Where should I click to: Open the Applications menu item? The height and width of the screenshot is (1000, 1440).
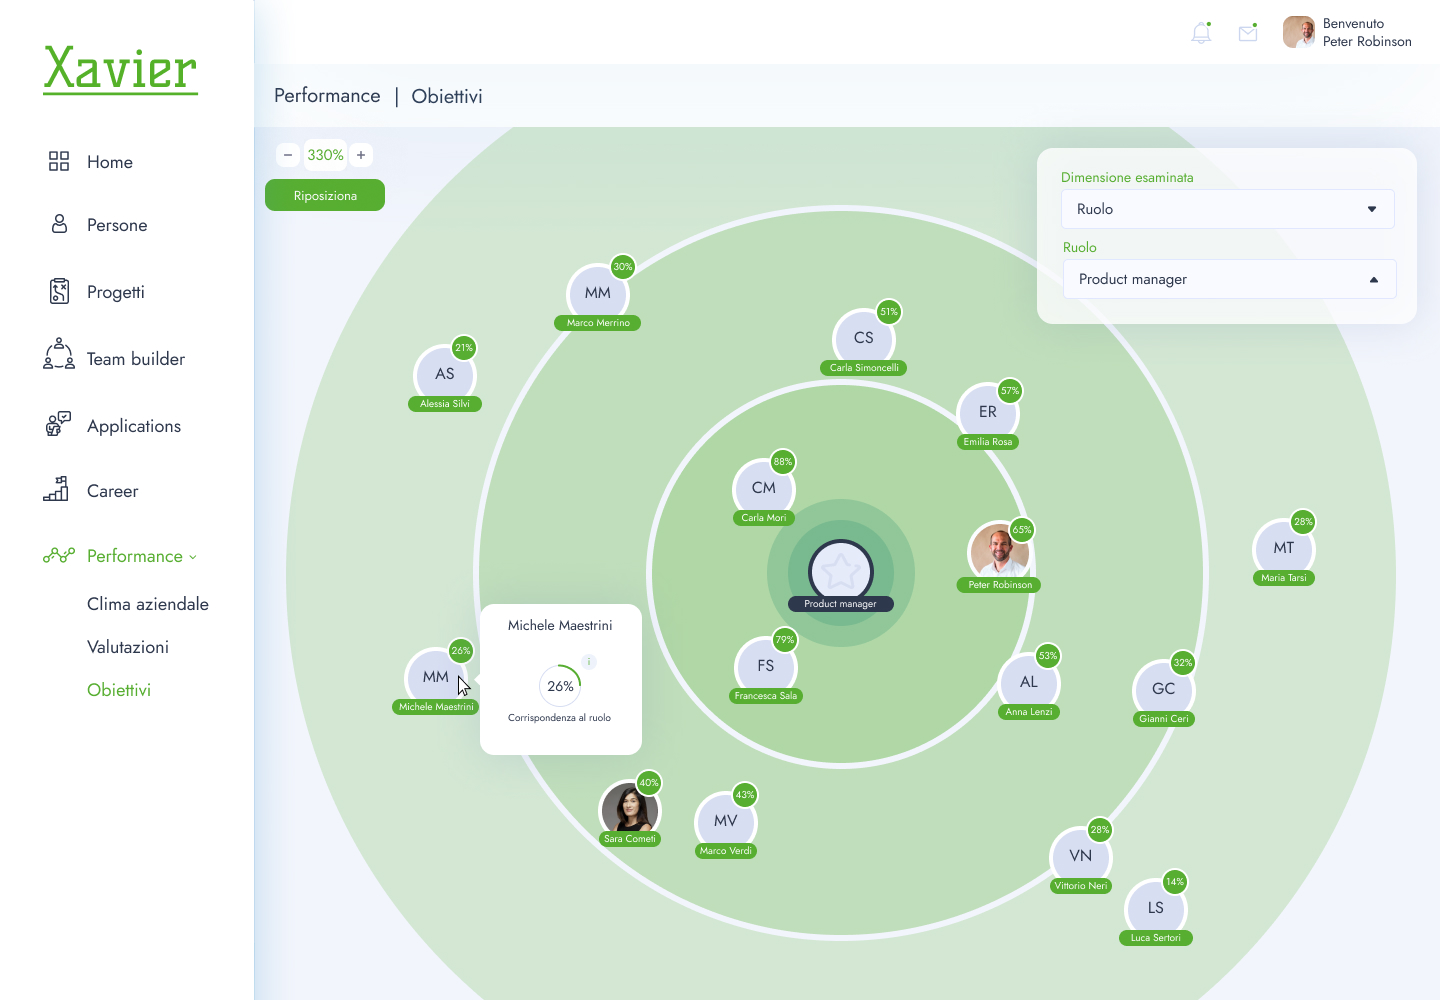click(134, 426)
